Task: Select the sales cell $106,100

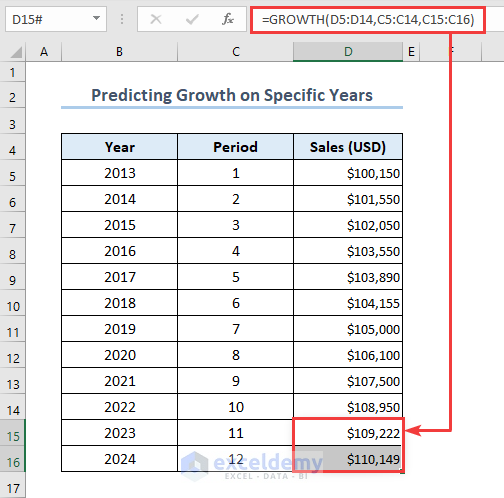Action: (x=348, y=355)
